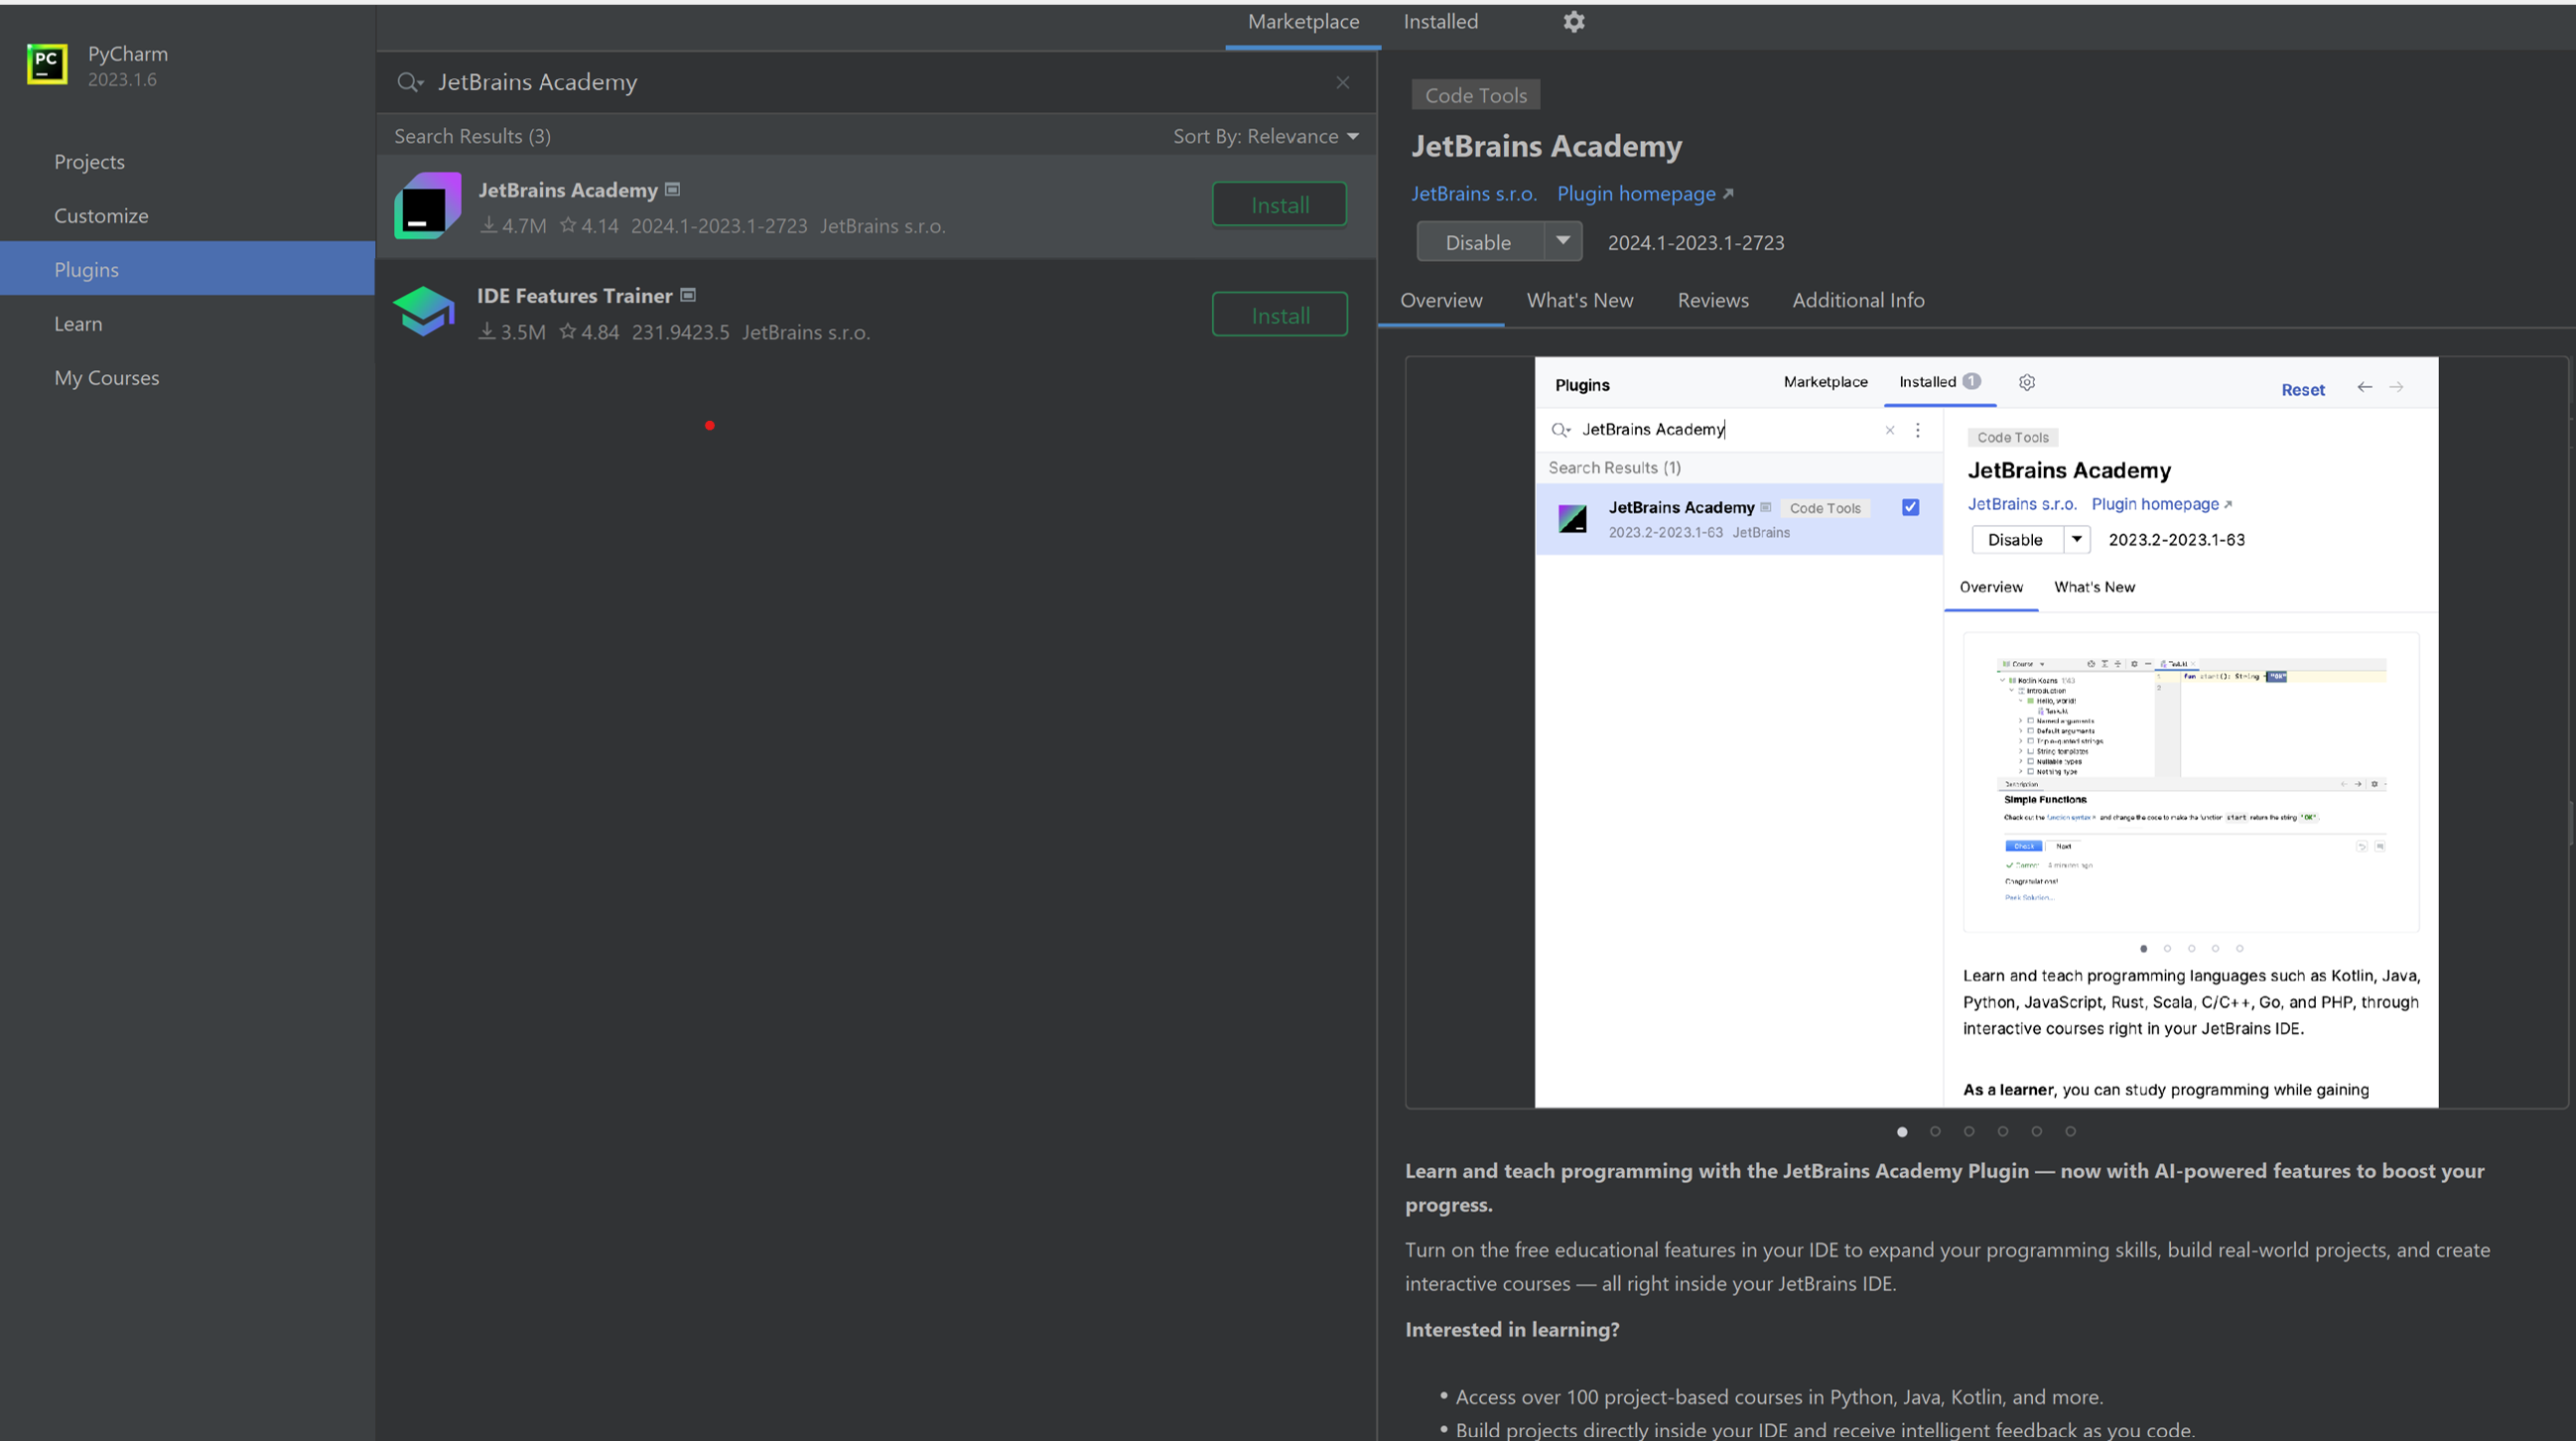The width and height of the screenshot is (2576, 1441).
Task: Switch to the Installed tab
Action: point(1440,22)
